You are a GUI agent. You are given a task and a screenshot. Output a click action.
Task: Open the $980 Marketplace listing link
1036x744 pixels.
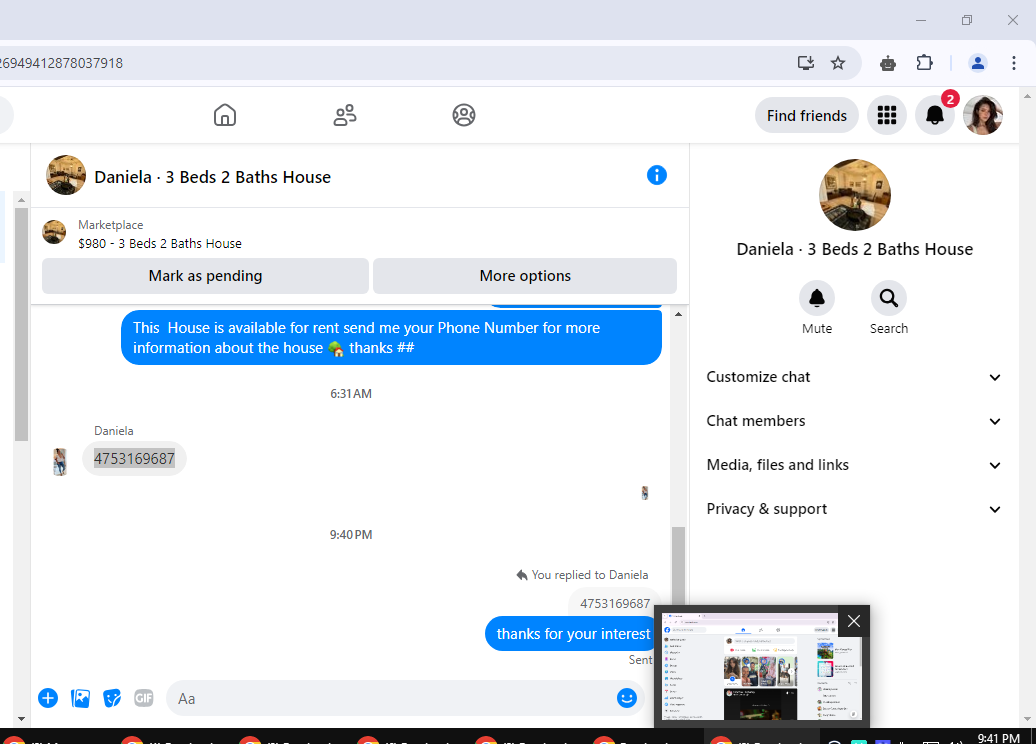click(x=159, y=244)
